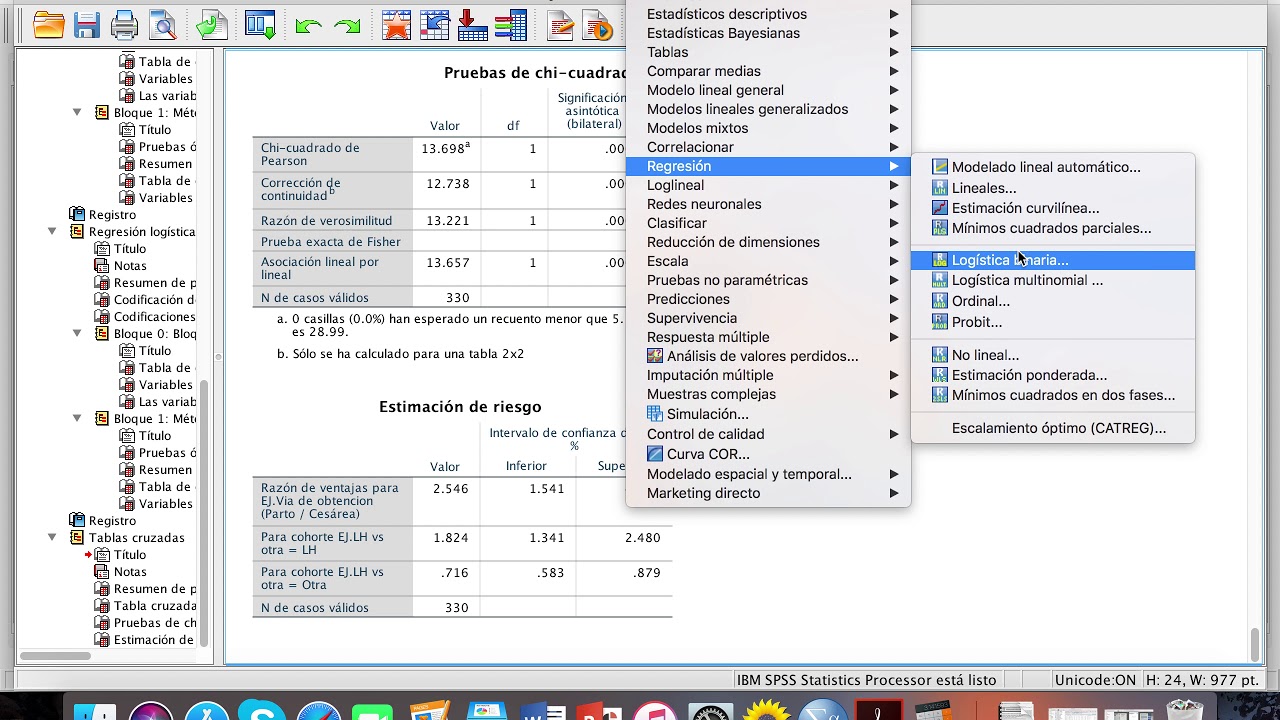Select Codificación d outline item

tap(154, 300)
